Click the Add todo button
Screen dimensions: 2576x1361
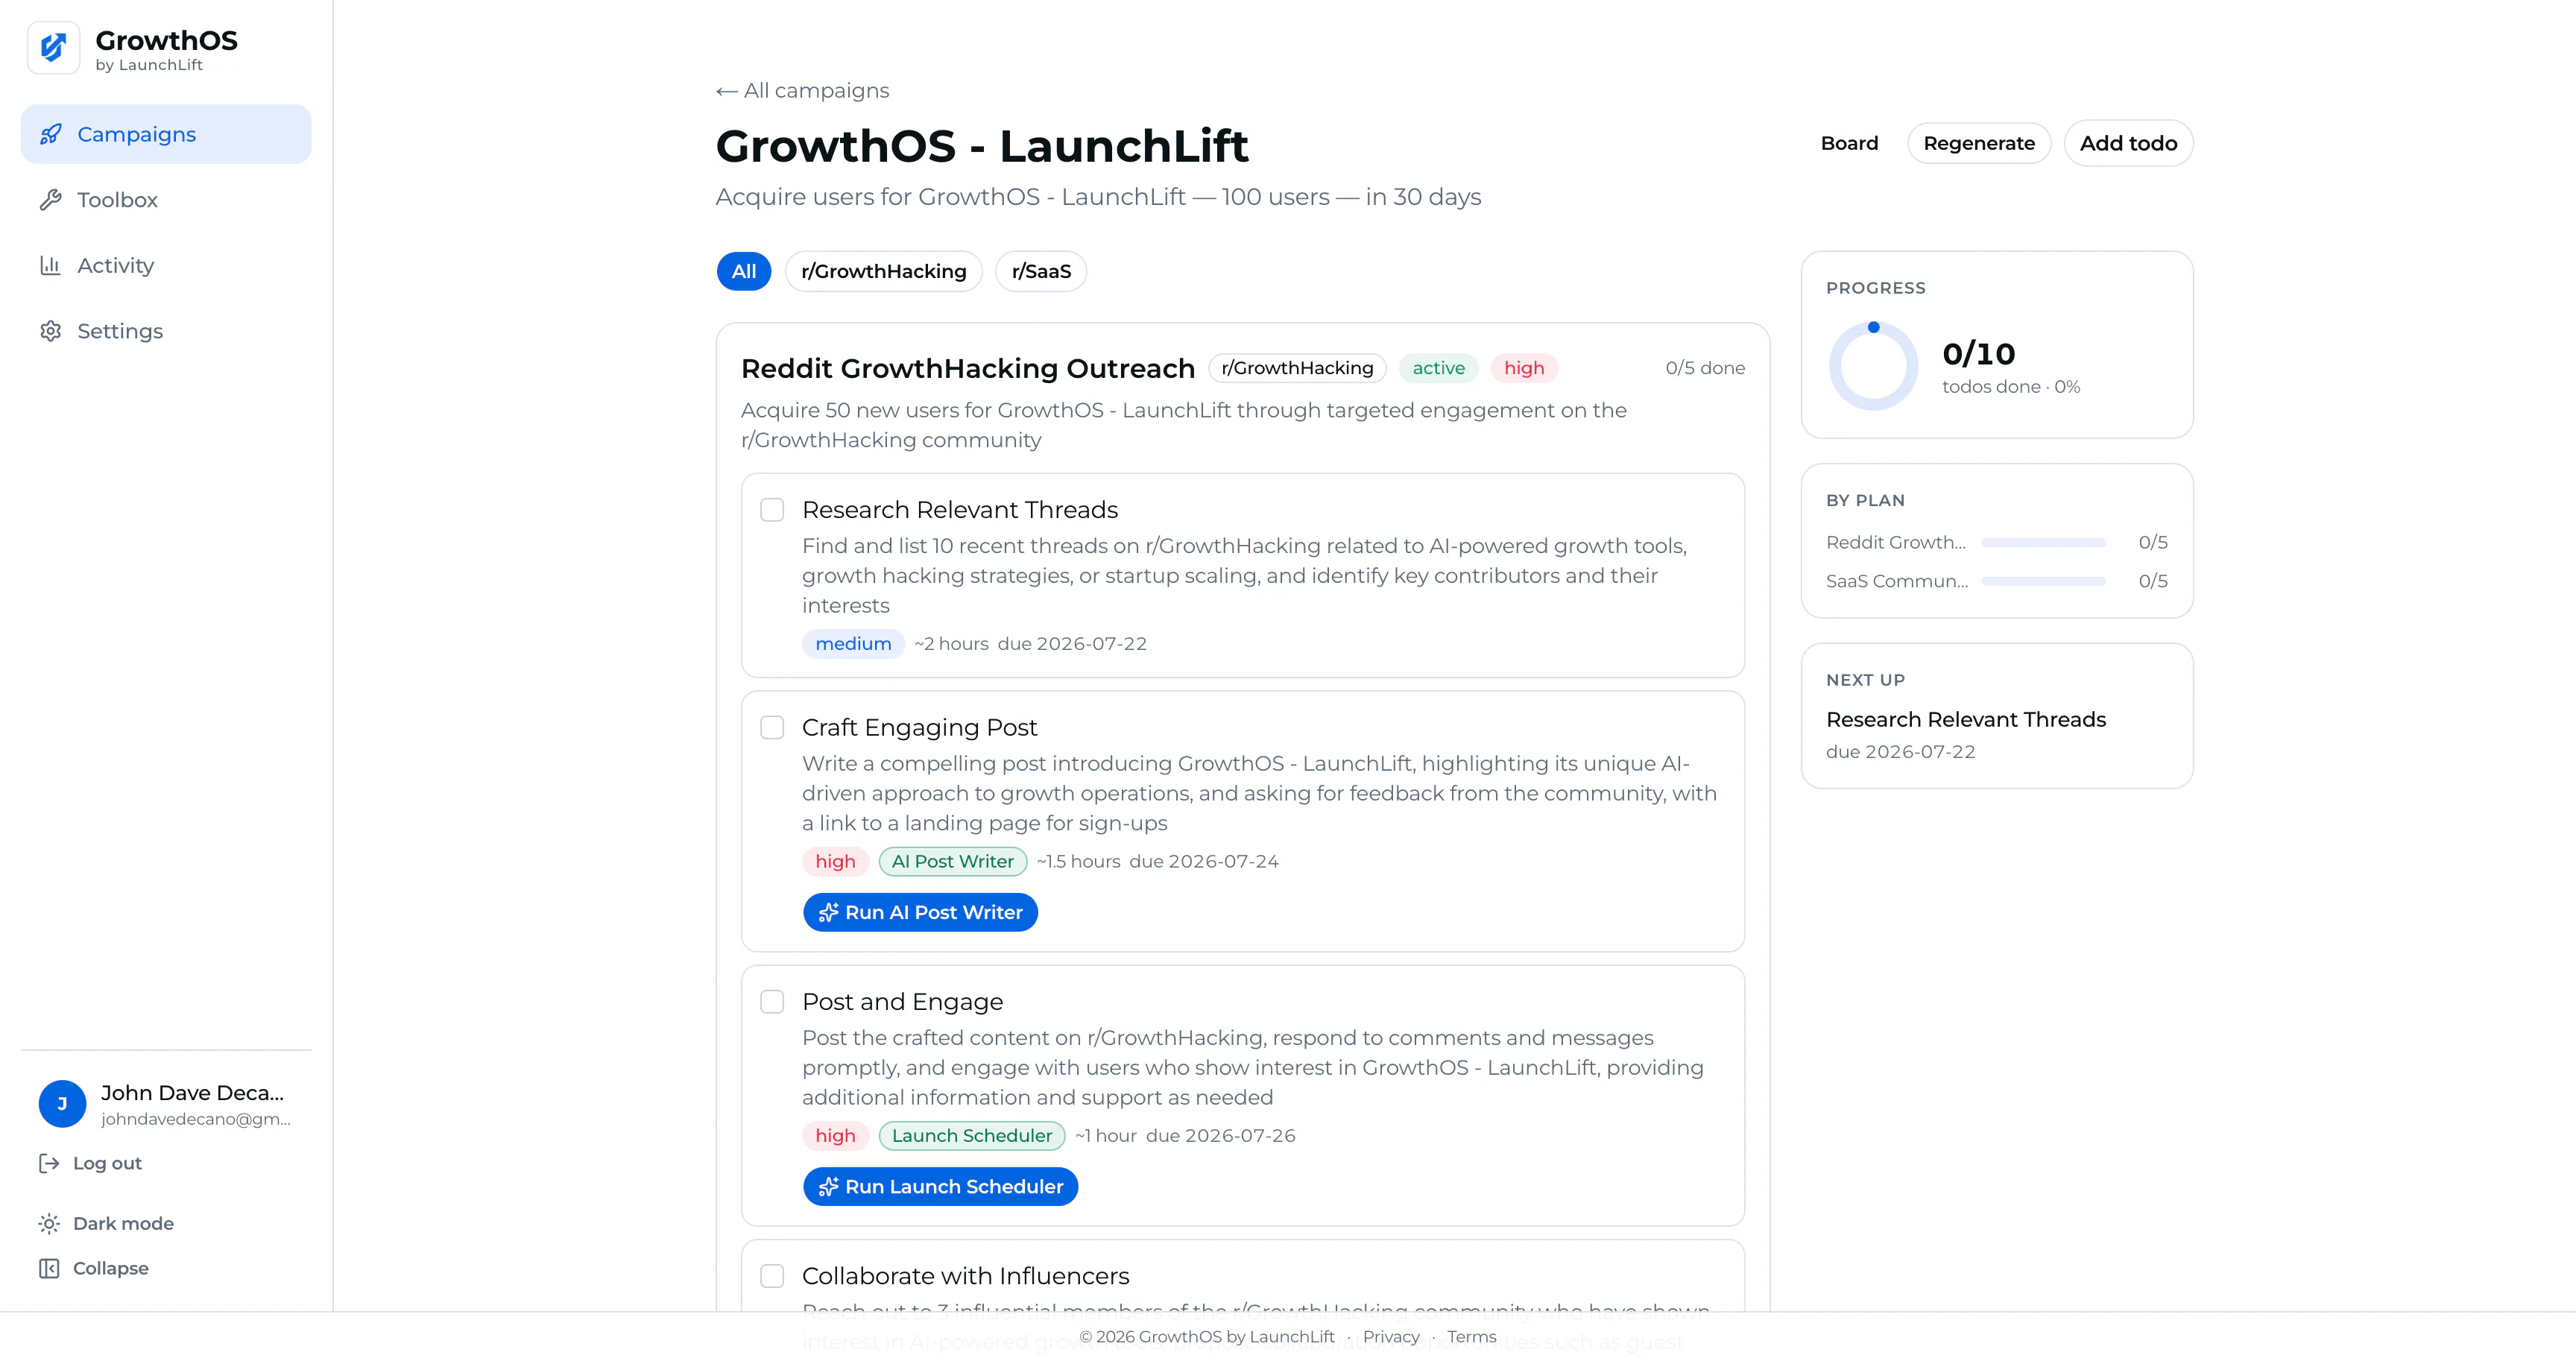pos(2128,143)
